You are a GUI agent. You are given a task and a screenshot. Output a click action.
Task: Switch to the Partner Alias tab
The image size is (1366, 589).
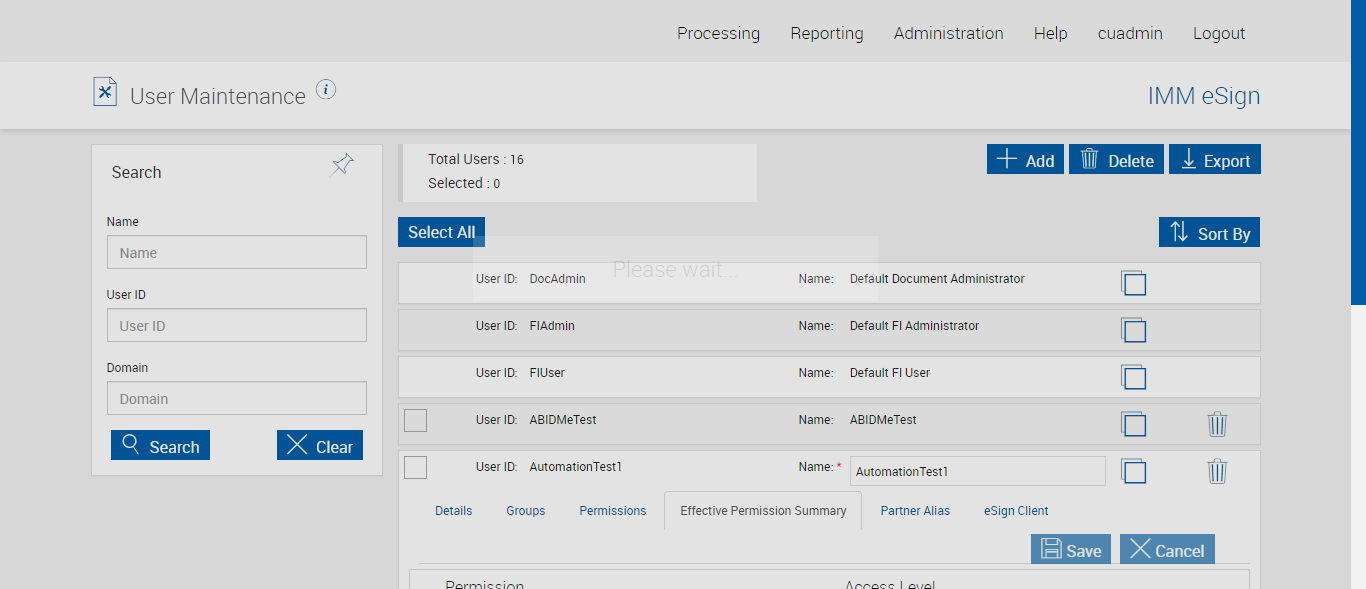click(x=915, y=511)
